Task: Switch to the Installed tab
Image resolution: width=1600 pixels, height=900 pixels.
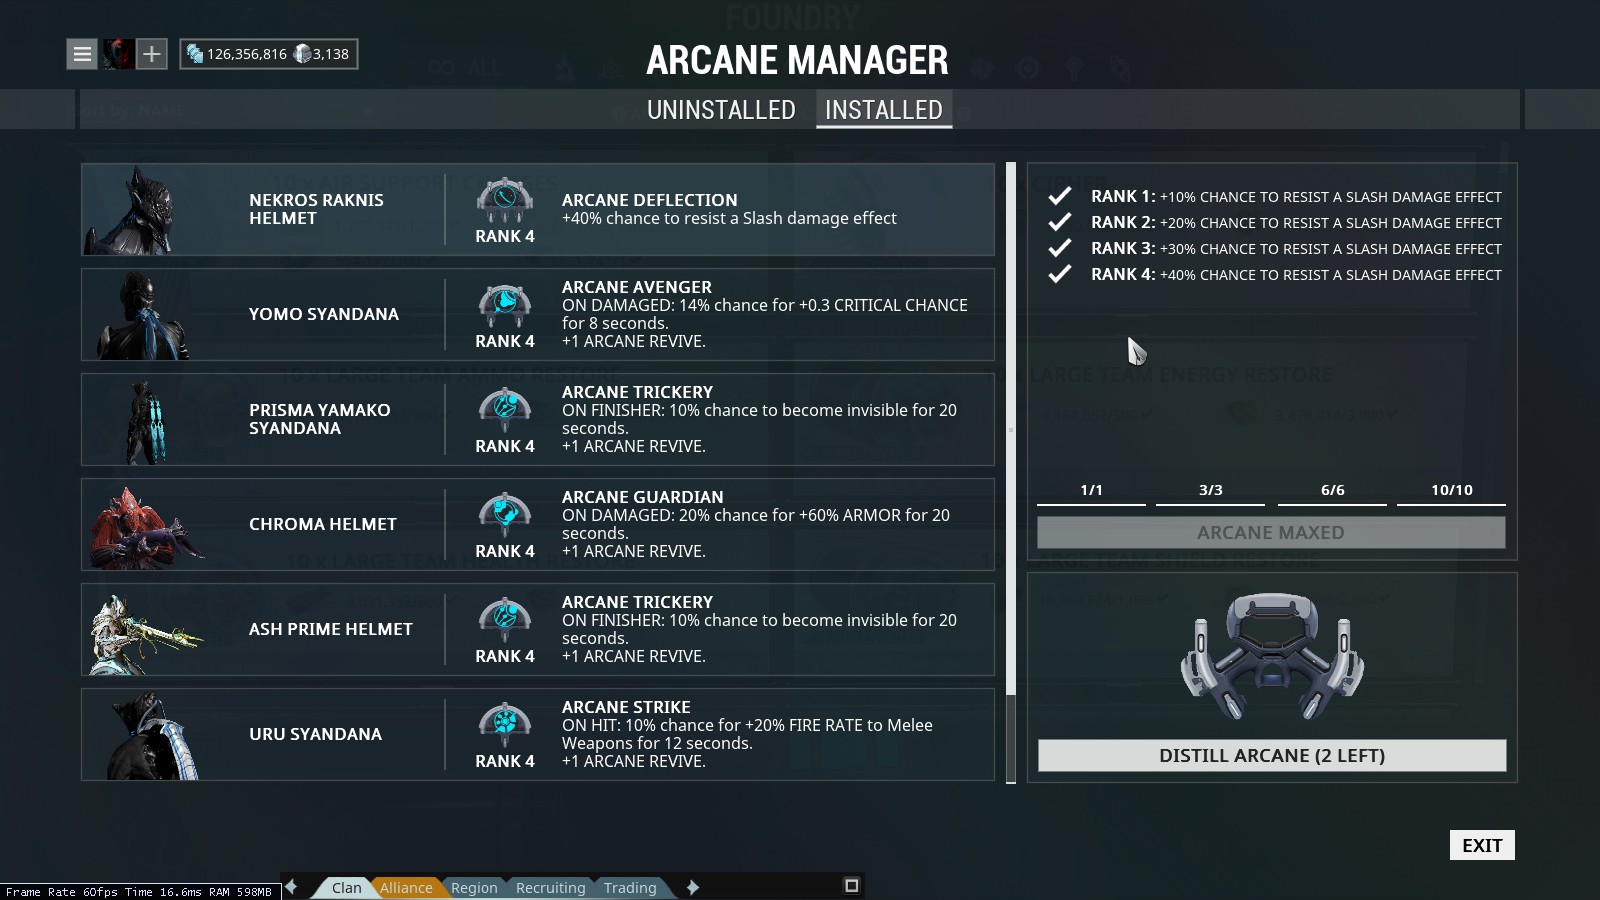Action: (884, 110)
